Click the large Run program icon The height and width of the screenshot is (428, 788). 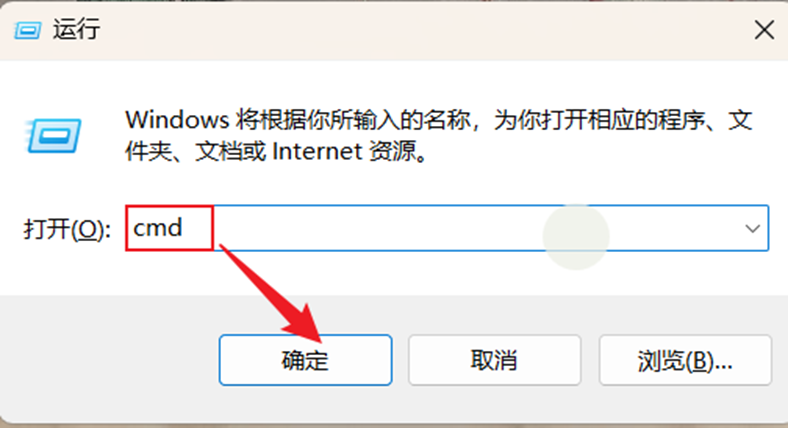click(x=53, y=136)
